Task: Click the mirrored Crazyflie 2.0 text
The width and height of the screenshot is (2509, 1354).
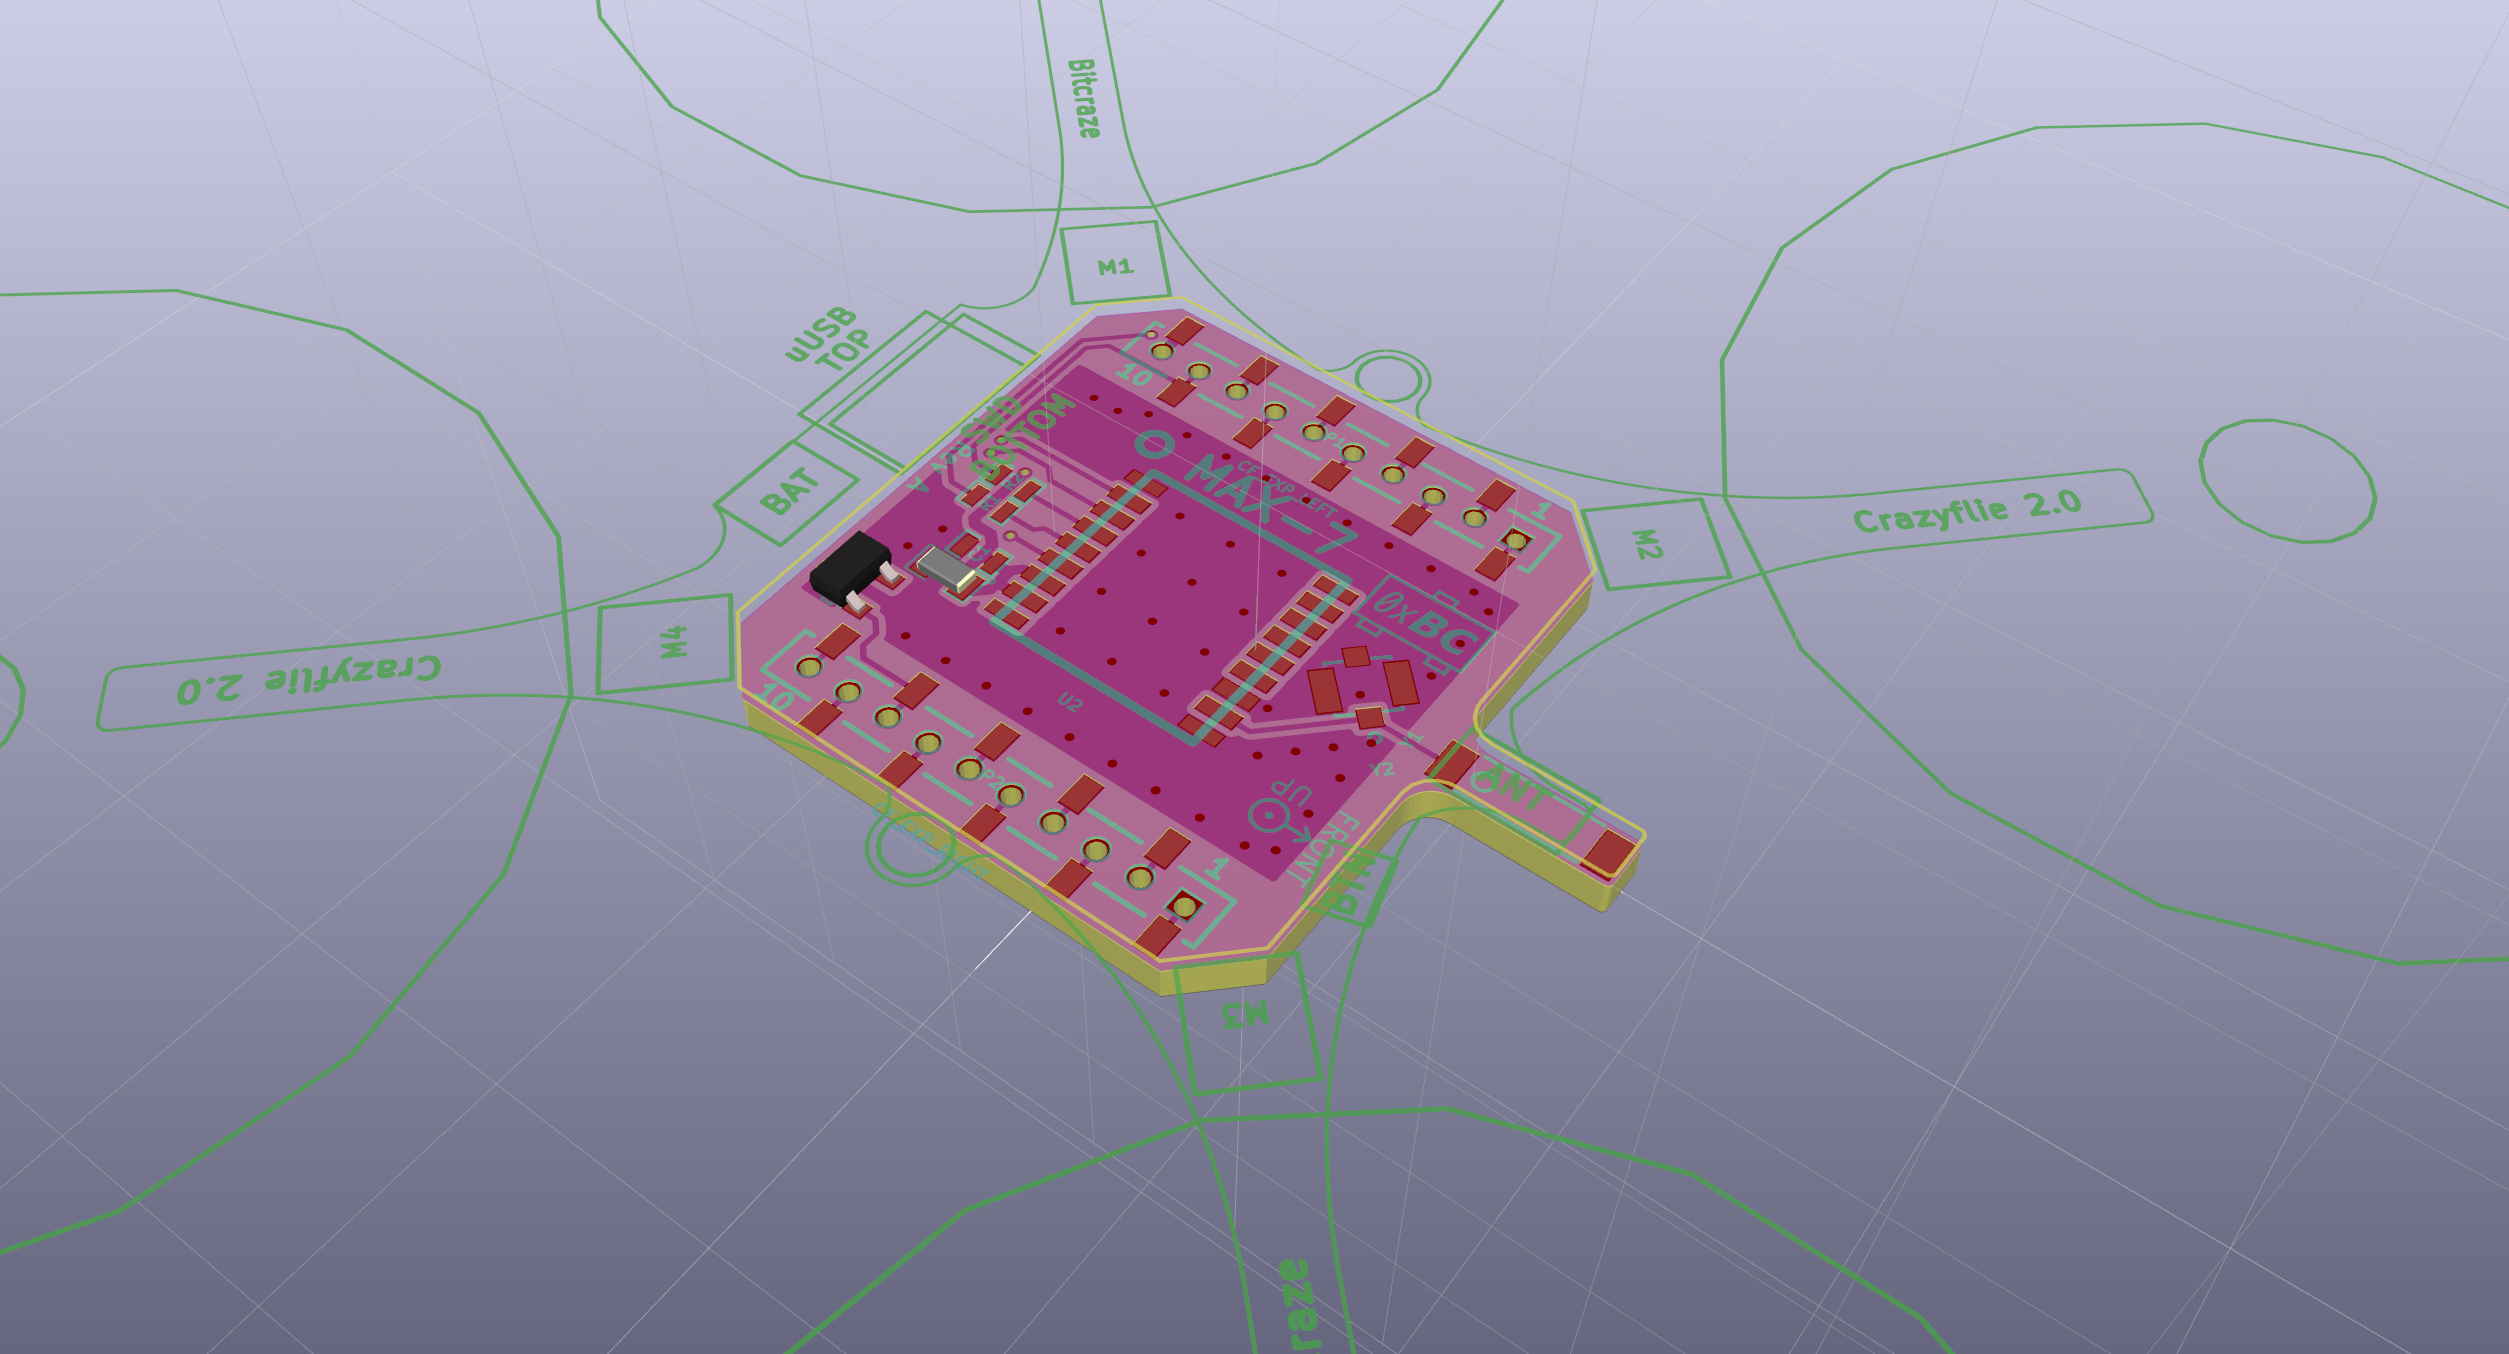Action: tap(309, 680)
